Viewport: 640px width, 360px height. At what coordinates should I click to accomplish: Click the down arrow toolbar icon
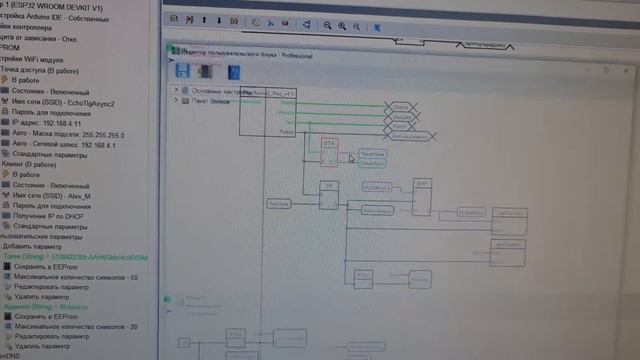point(219,20)
